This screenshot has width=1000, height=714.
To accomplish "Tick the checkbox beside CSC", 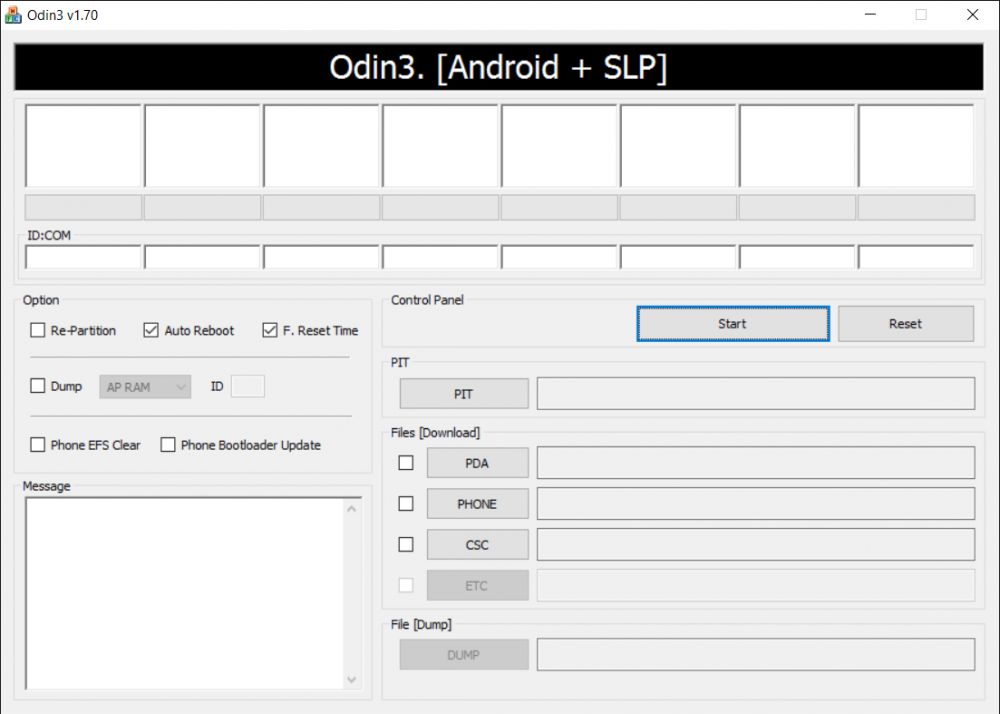I will pos(406,545).
